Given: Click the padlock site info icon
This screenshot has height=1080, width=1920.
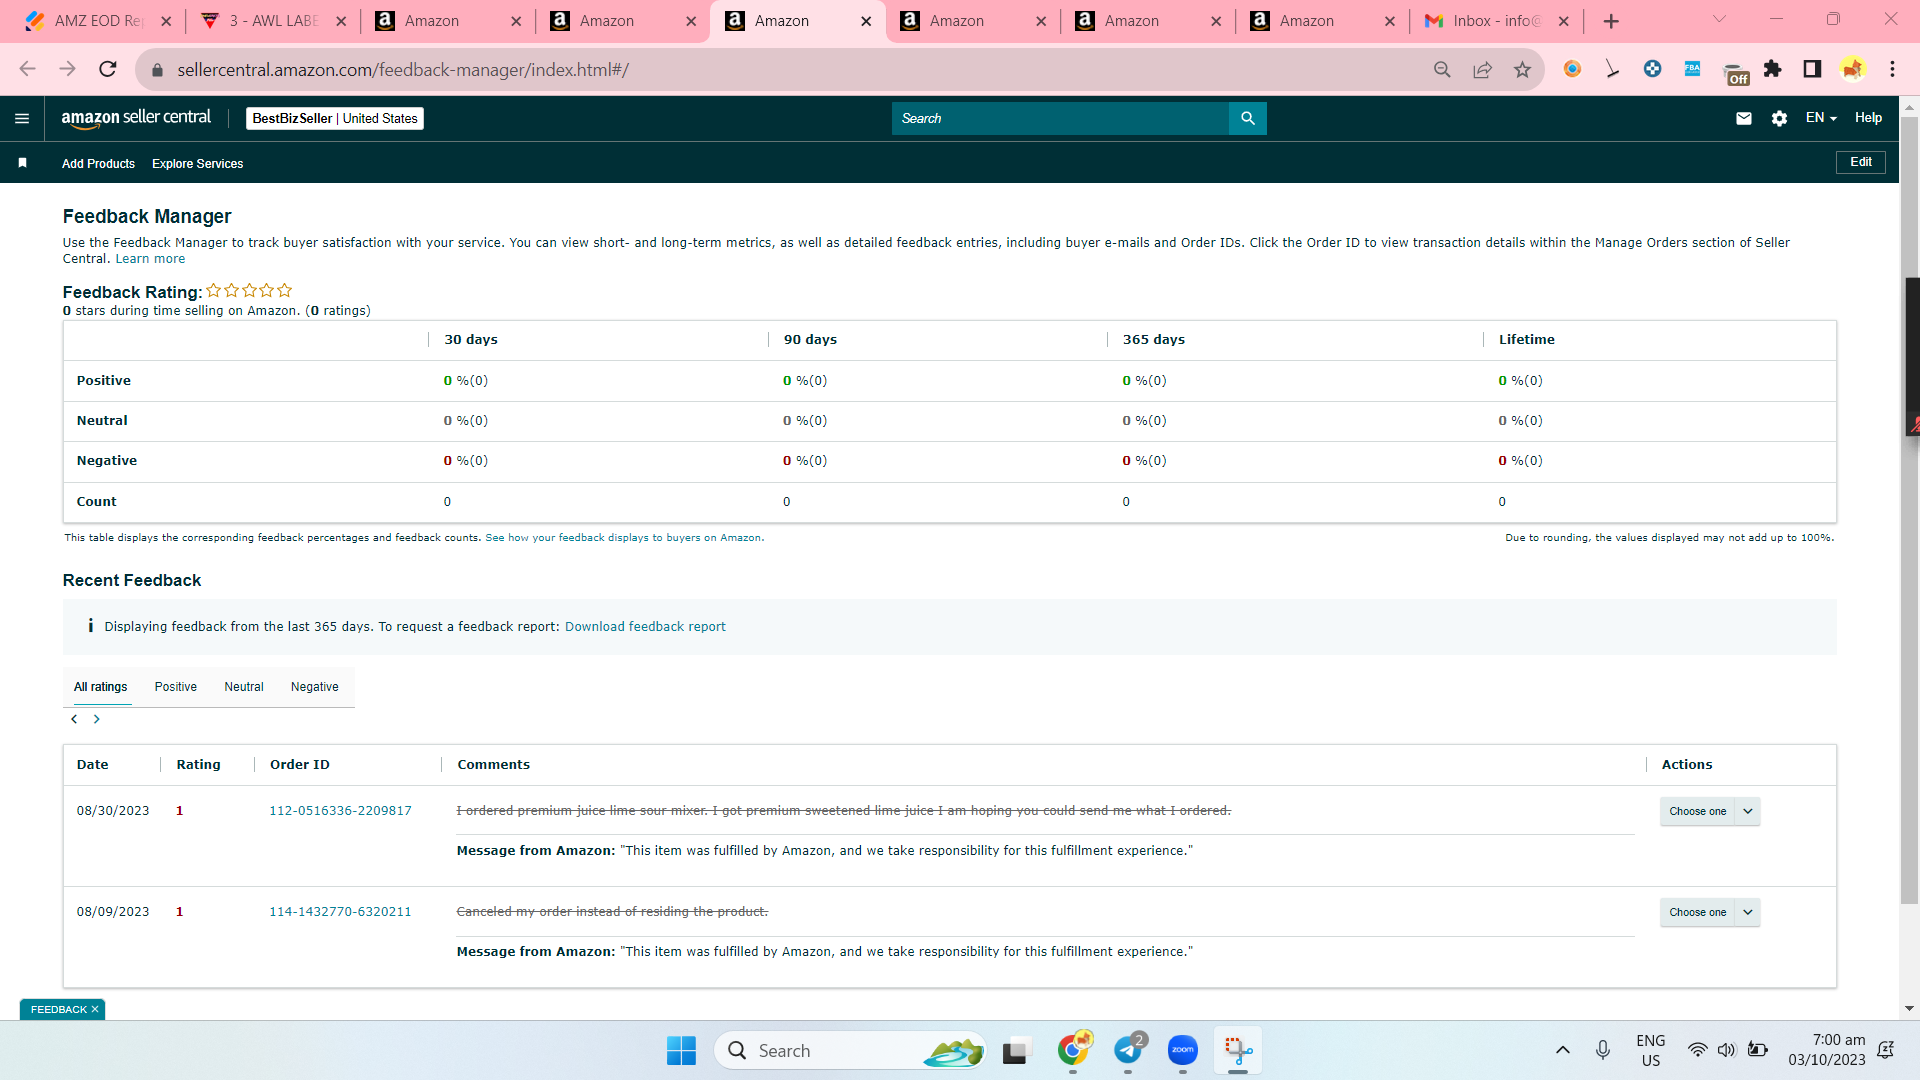Looking at the screenshot, I should click(157, 70).
